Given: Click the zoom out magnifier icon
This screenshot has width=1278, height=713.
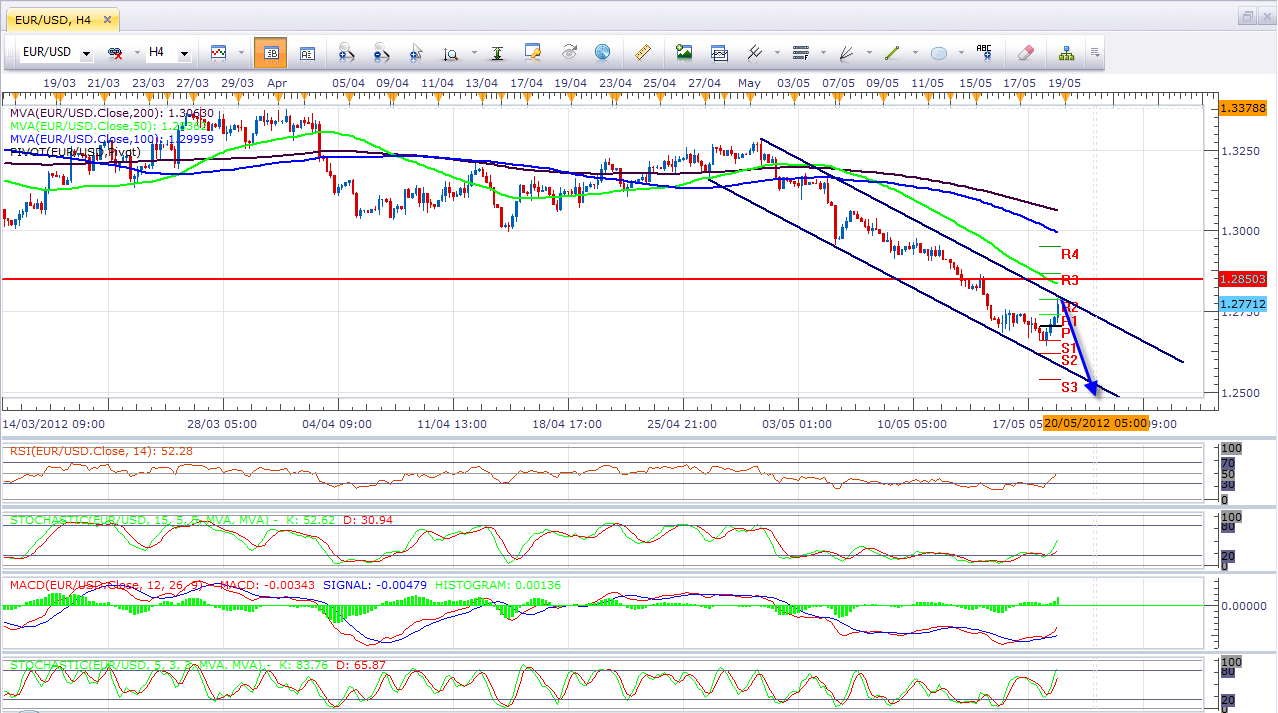Looking at the screenshot, I should click(x=381, y=52).
